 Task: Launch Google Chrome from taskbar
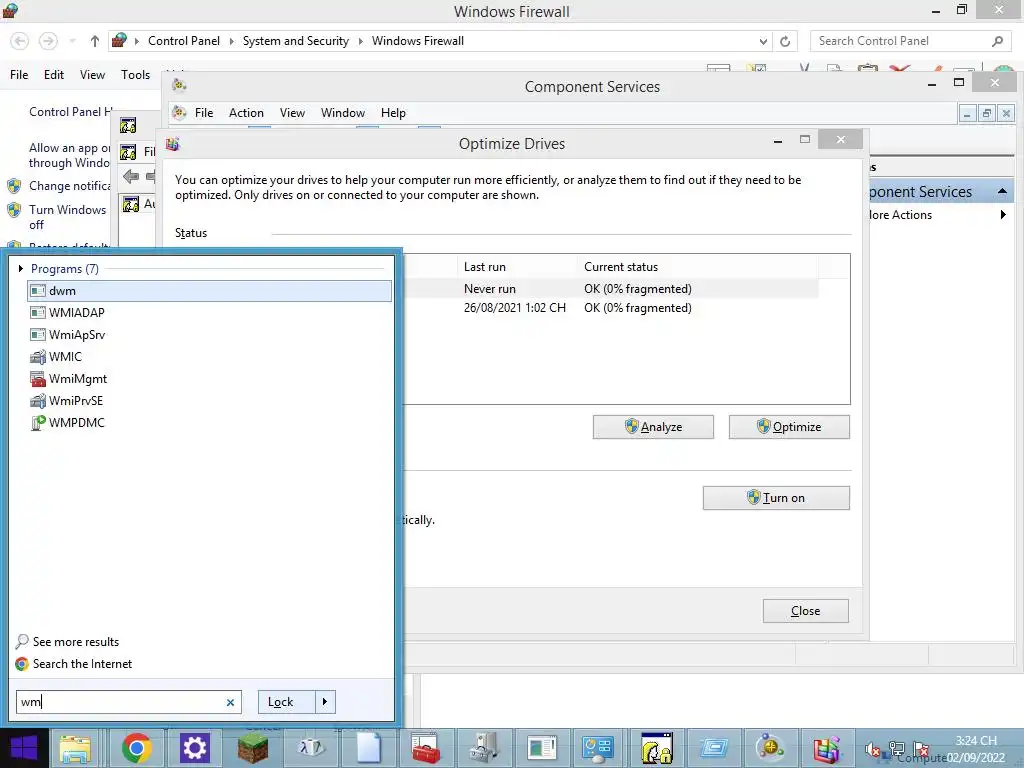(x=136, y=748)
